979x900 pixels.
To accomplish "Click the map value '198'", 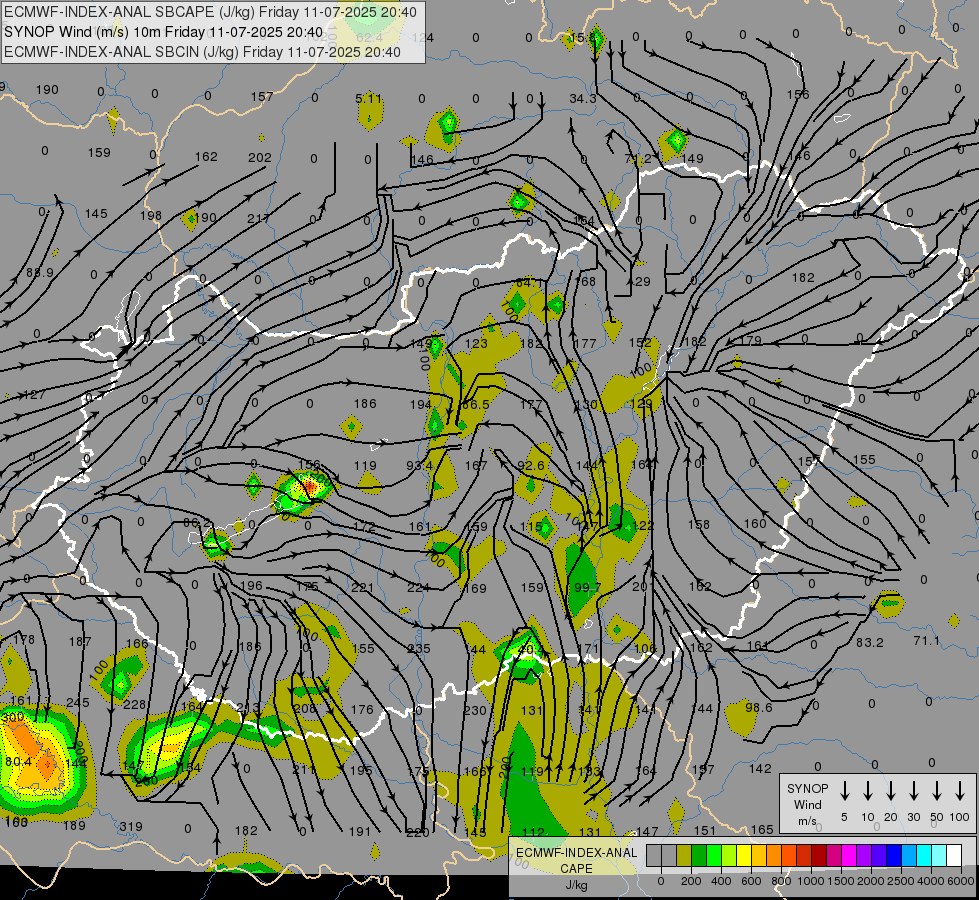I will (x=150, y=215).
